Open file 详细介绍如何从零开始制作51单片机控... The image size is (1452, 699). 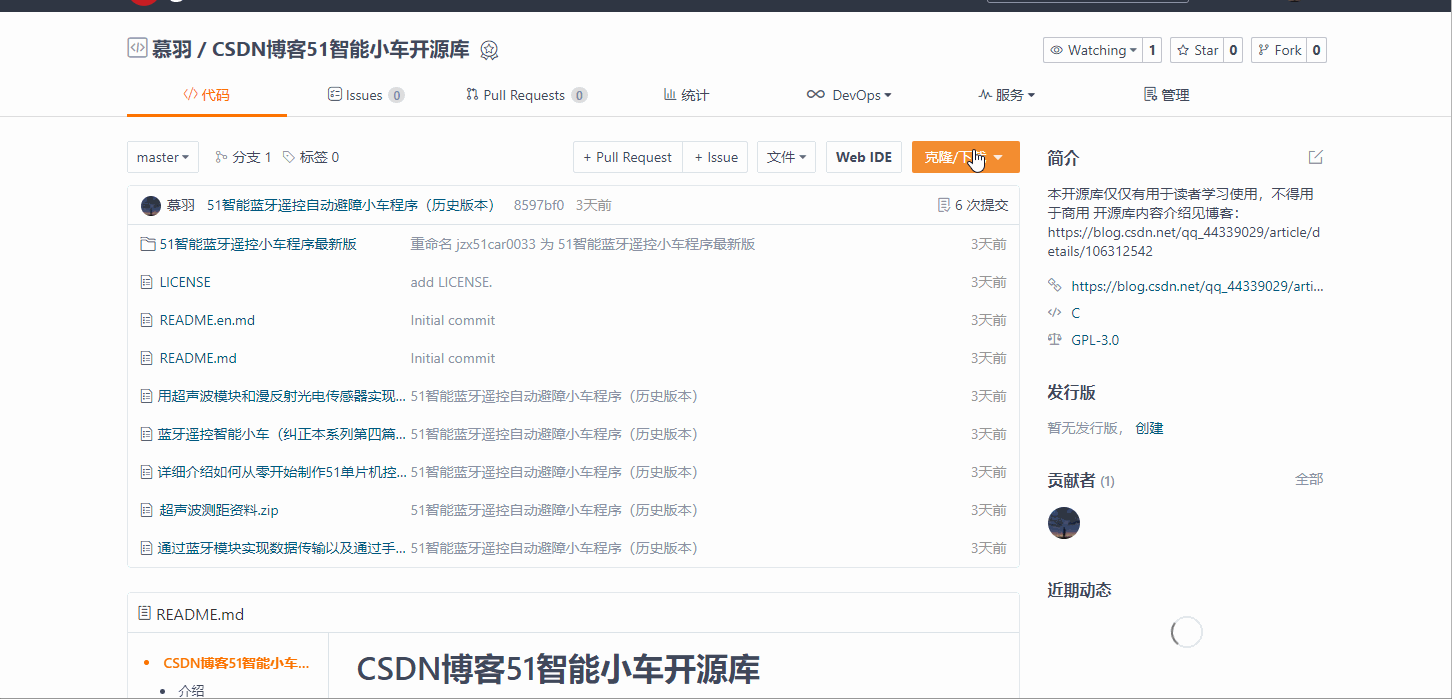click(x=282, y=472)
